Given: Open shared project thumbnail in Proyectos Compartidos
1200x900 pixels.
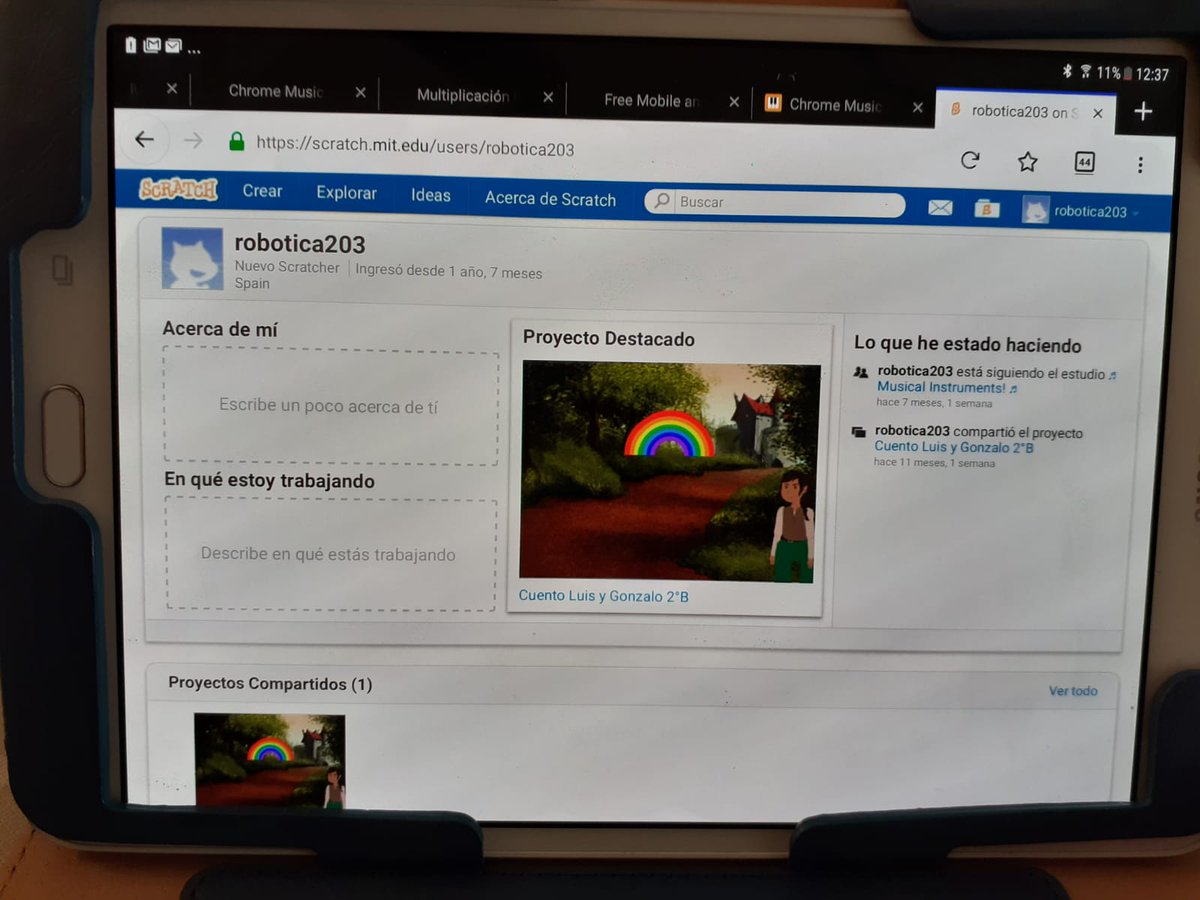Looking at the screenshot, I should [x=269, y=760].
